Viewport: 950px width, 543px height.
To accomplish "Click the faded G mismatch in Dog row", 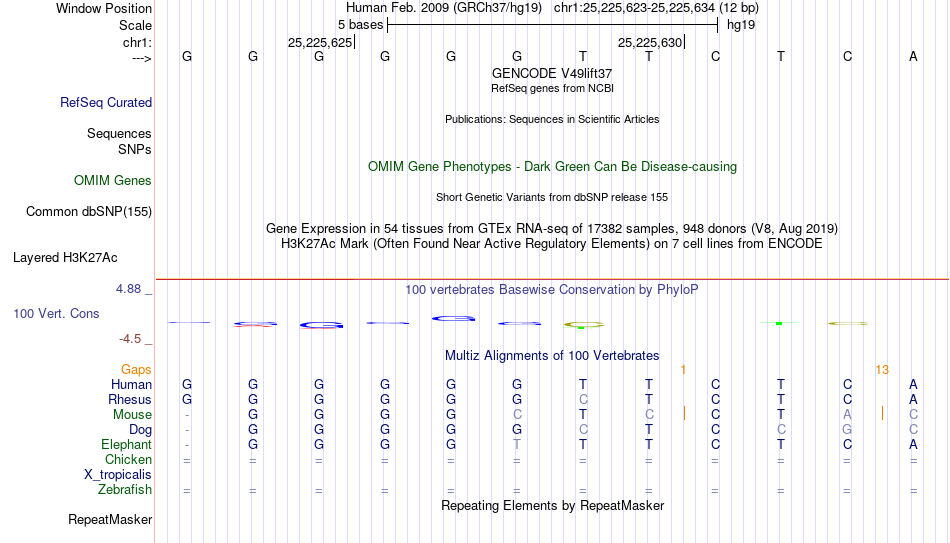I will point(847,430).
